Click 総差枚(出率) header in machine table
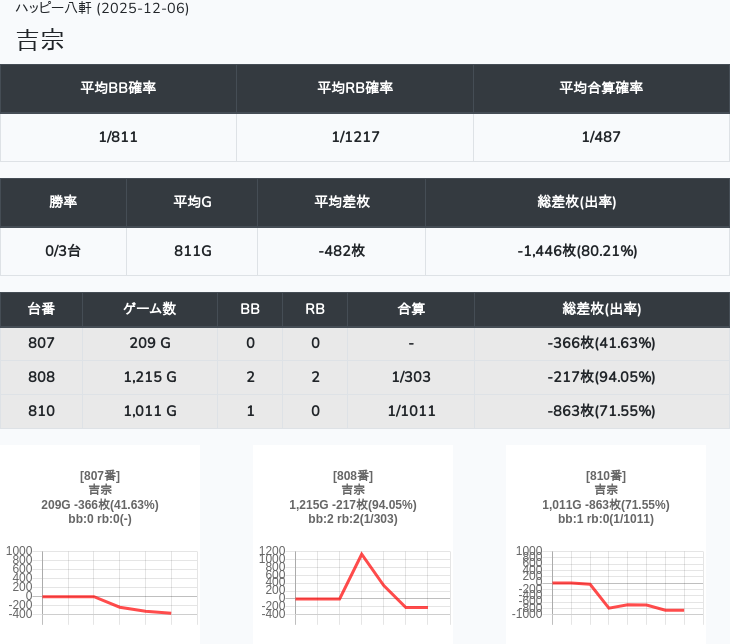730x644 pixels. (x=601, y=309)
